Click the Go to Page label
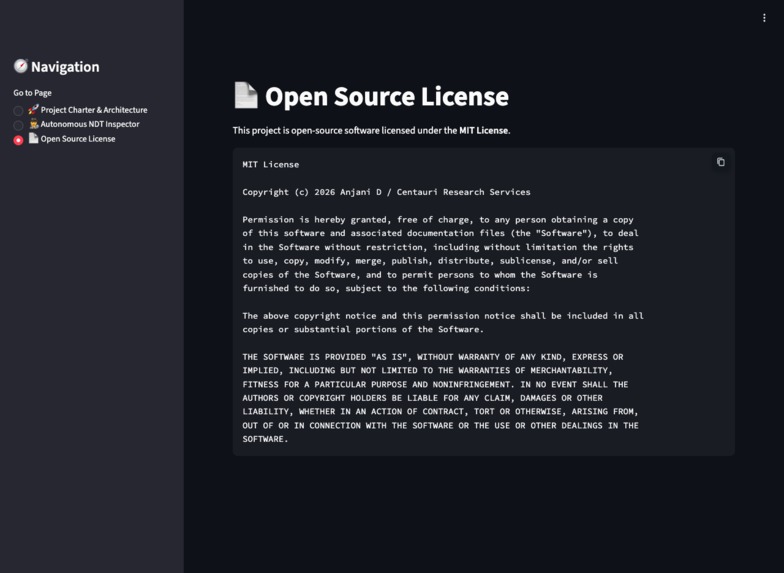Screen dimensions: 784x573 32,92
